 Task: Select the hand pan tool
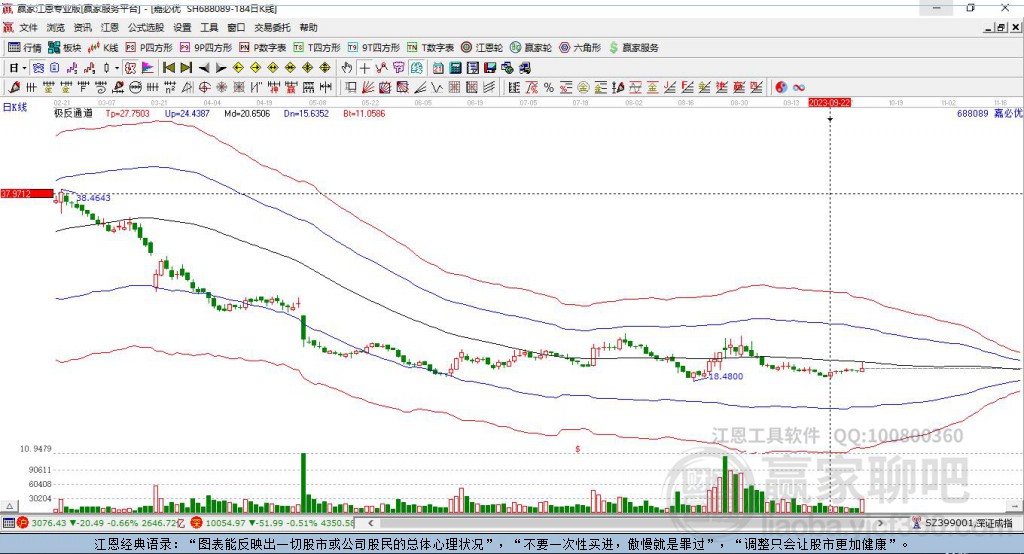click(347, 68)
